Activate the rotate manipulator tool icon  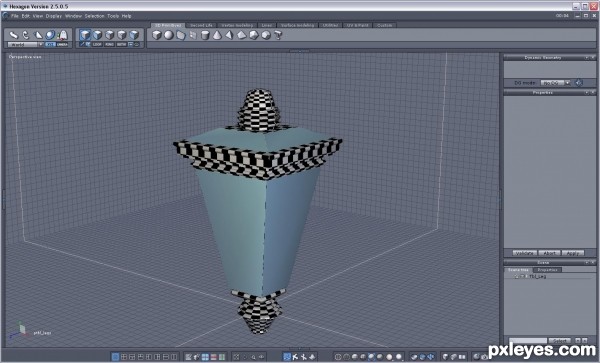point(26,35)
